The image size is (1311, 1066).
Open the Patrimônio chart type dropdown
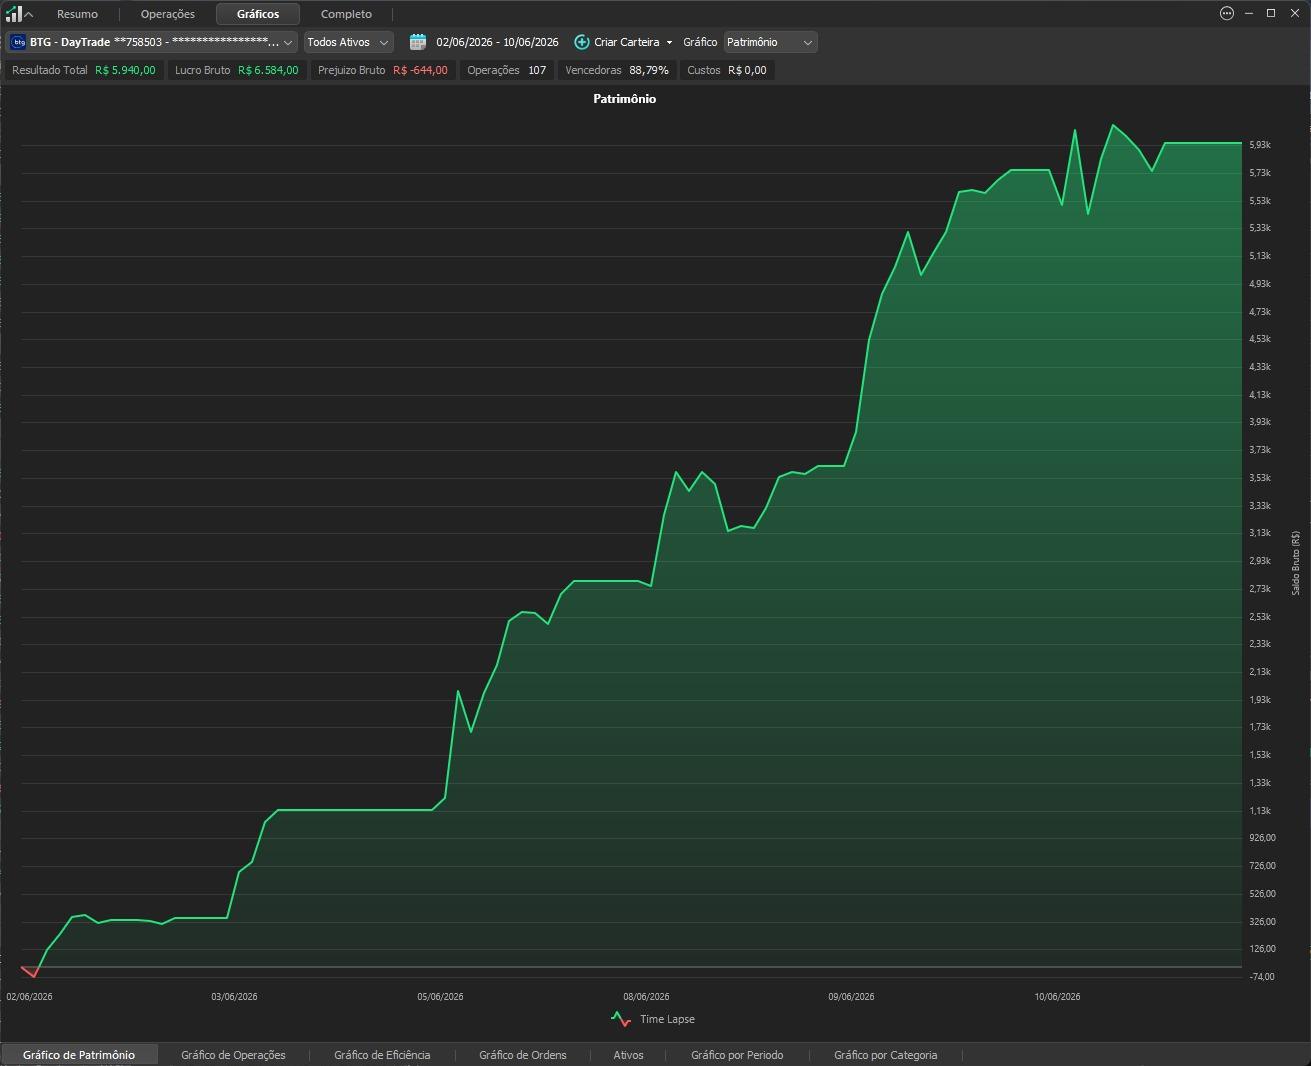pyautogui.click(x=770, y=42)
